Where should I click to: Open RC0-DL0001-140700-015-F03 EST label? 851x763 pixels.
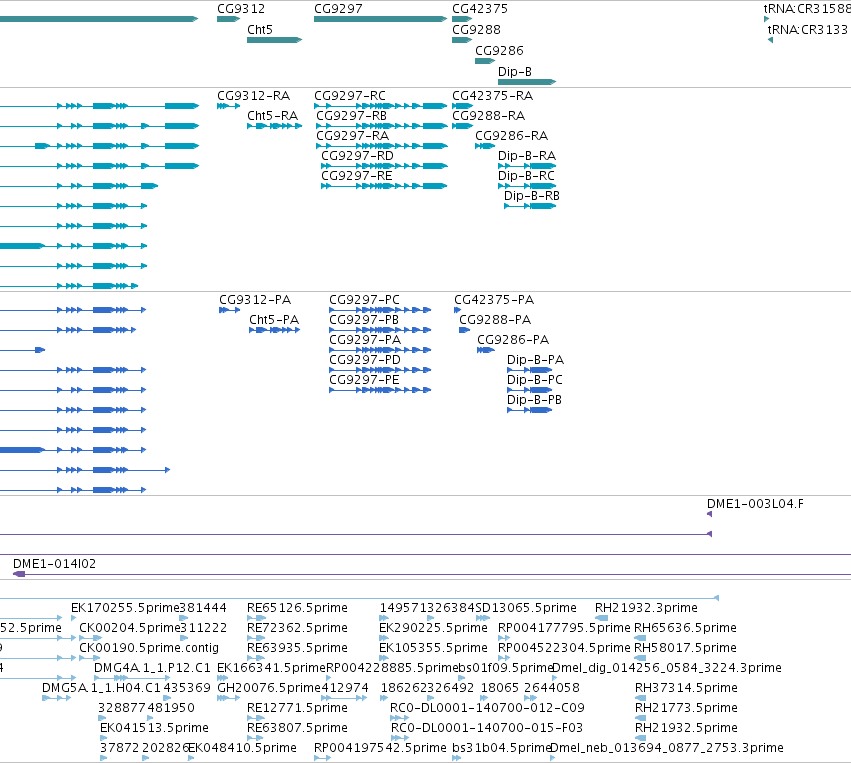pyautogui.click(x=486, y=728)
